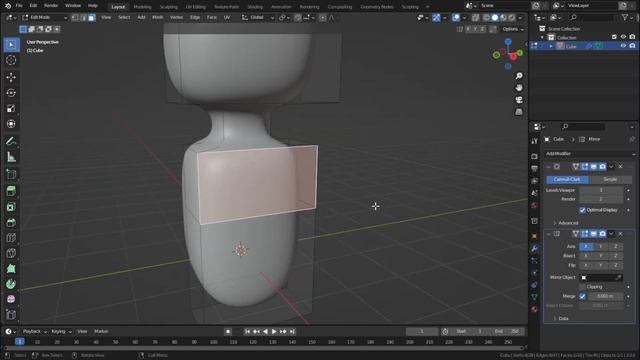Open the Render properties tab

click(x=535, y=156)
